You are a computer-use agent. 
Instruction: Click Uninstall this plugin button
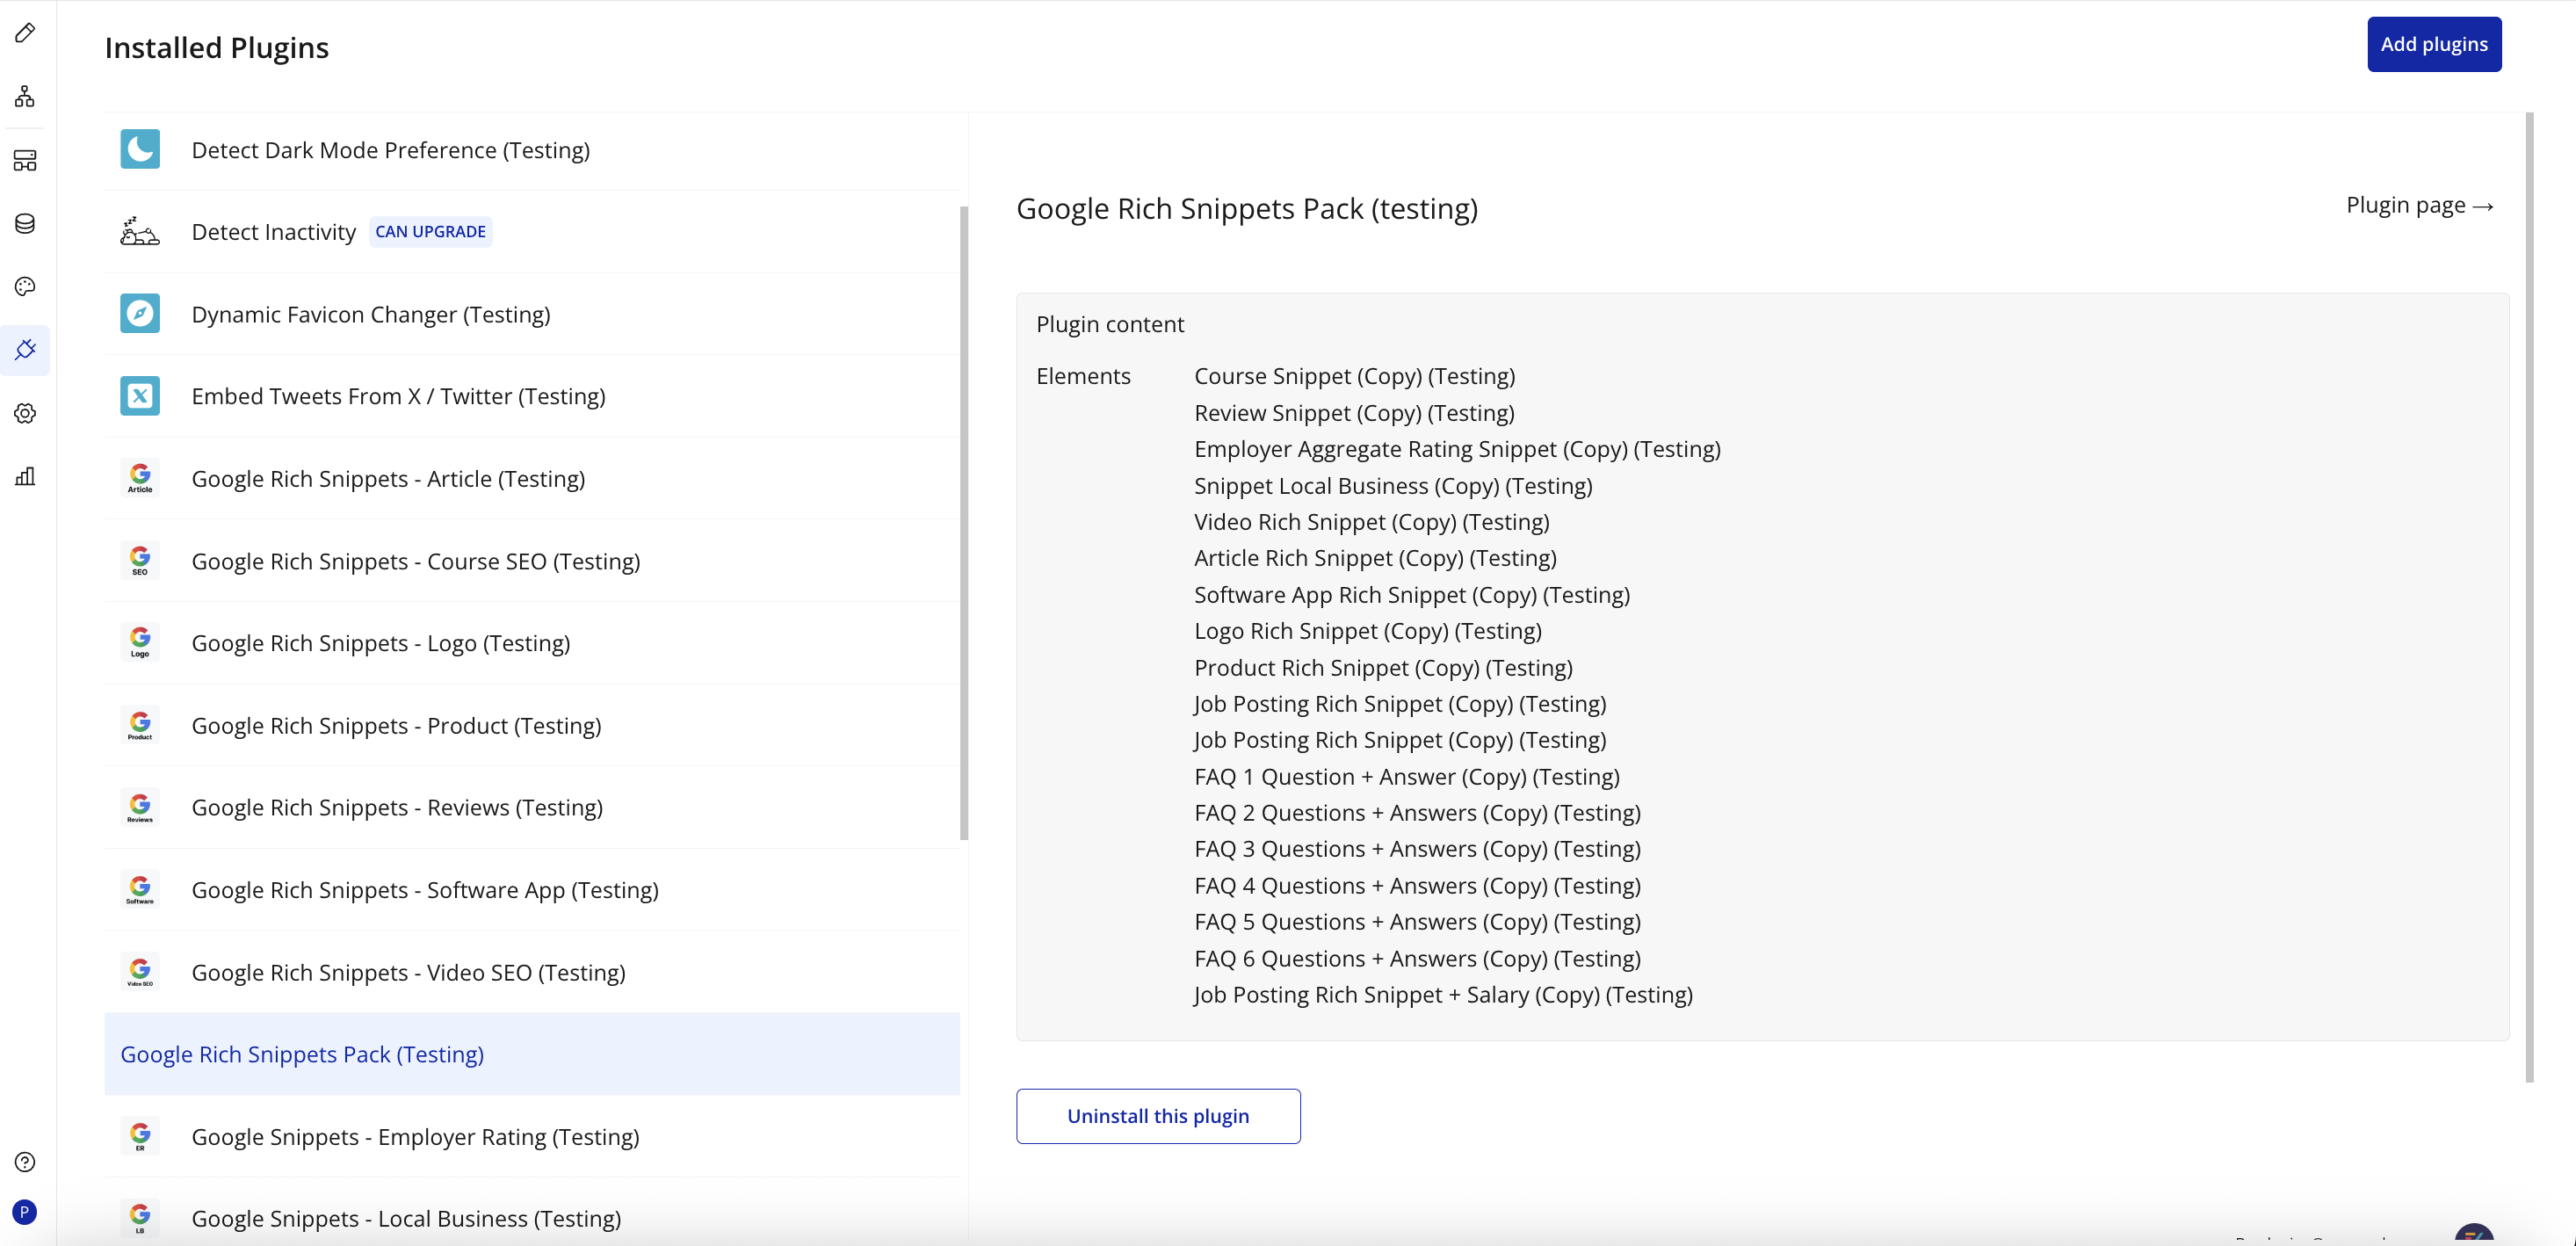click(x=1157, y=1116)
